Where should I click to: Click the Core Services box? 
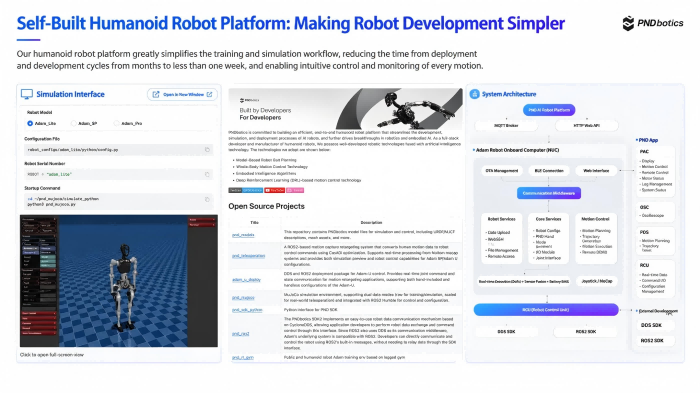[548, 238]
